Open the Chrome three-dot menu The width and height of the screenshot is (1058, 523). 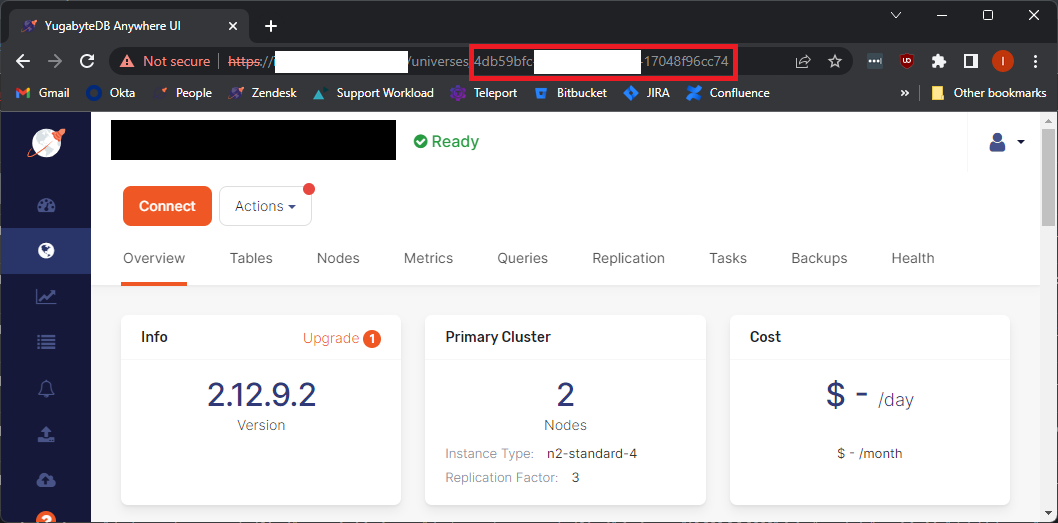(x=1036, y=61)
